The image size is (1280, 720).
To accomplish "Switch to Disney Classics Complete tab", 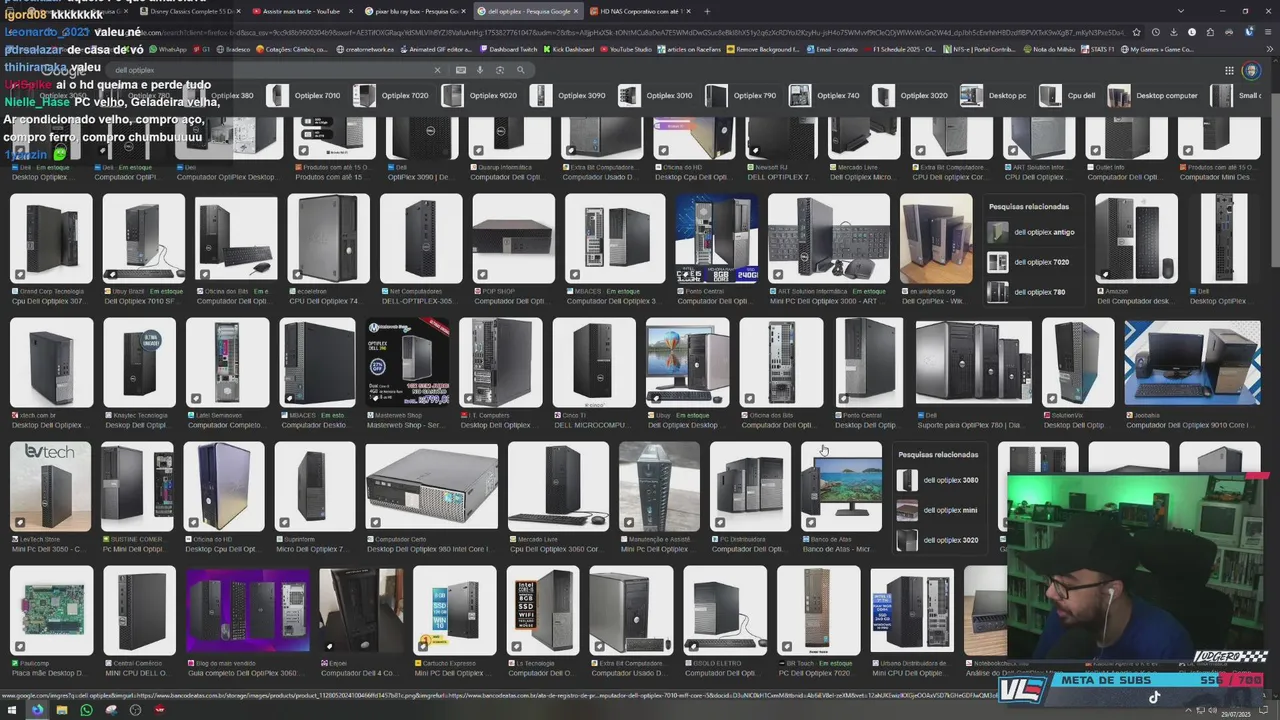I will 186,11.
